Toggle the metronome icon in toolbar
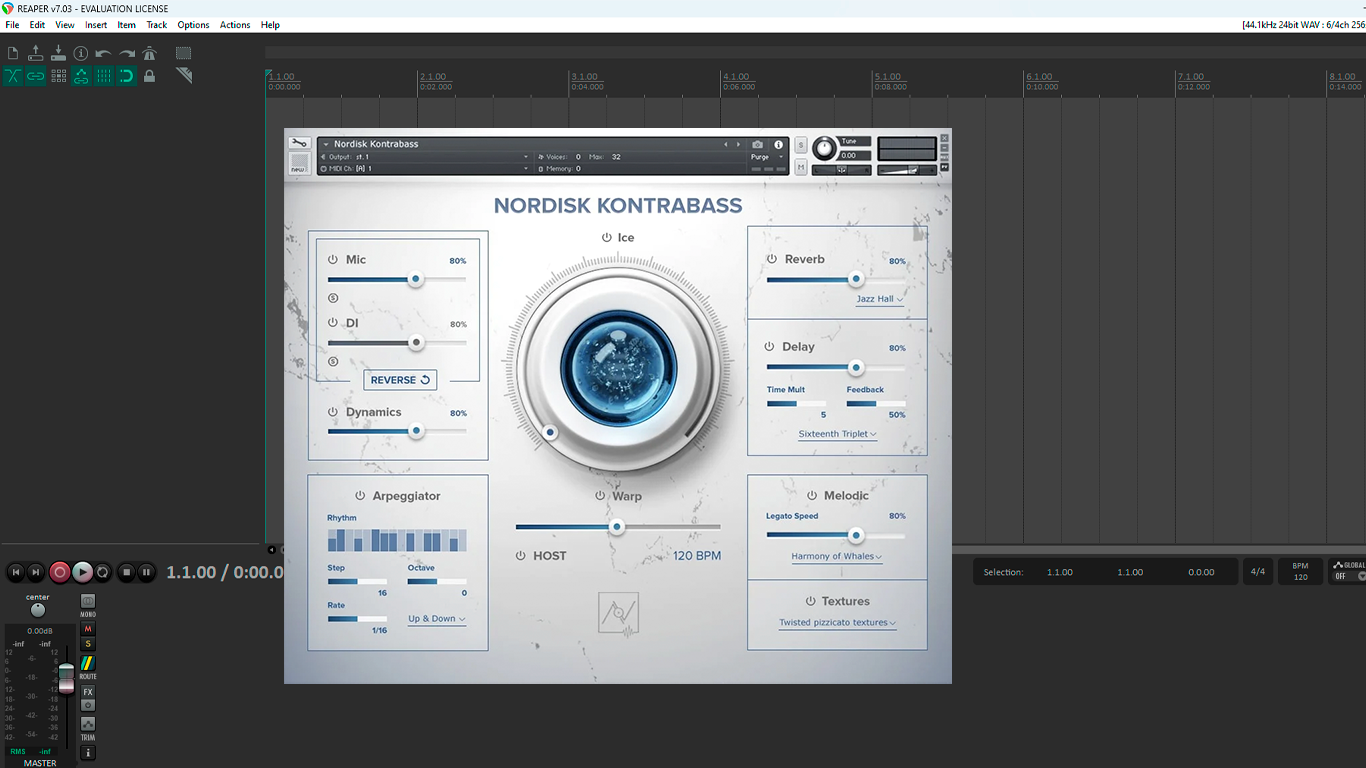Image resolution: width=1366 pixels, height=768 pixels. click(150, 53)
